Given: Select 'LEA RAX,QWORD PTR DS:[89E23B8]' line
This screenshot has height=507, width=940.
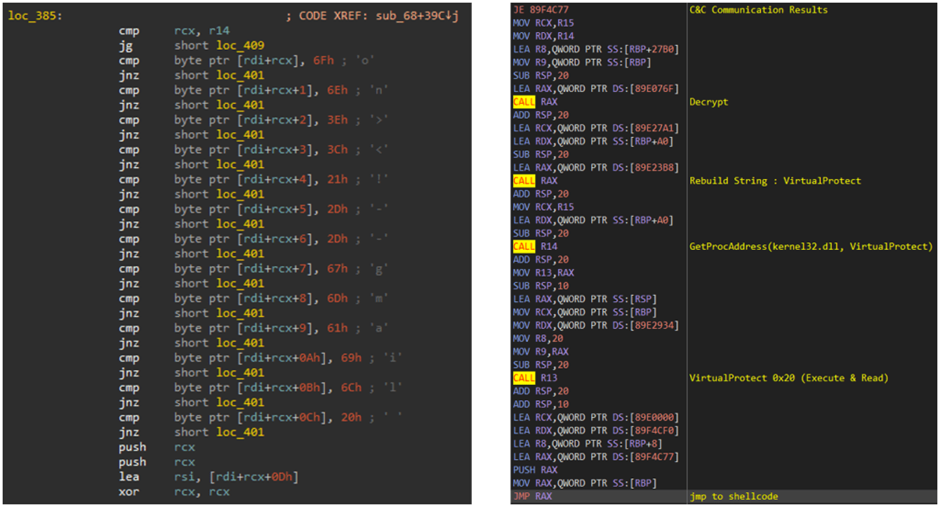Looking at the screenshot, I should coord(596,167).
